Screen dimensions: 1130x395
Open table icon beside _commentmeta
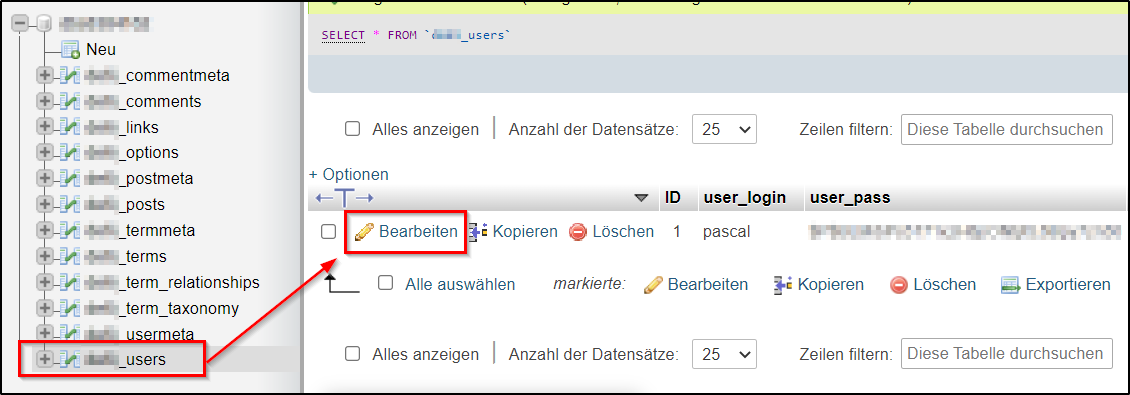pyautogui.click(x=70, y=76)
